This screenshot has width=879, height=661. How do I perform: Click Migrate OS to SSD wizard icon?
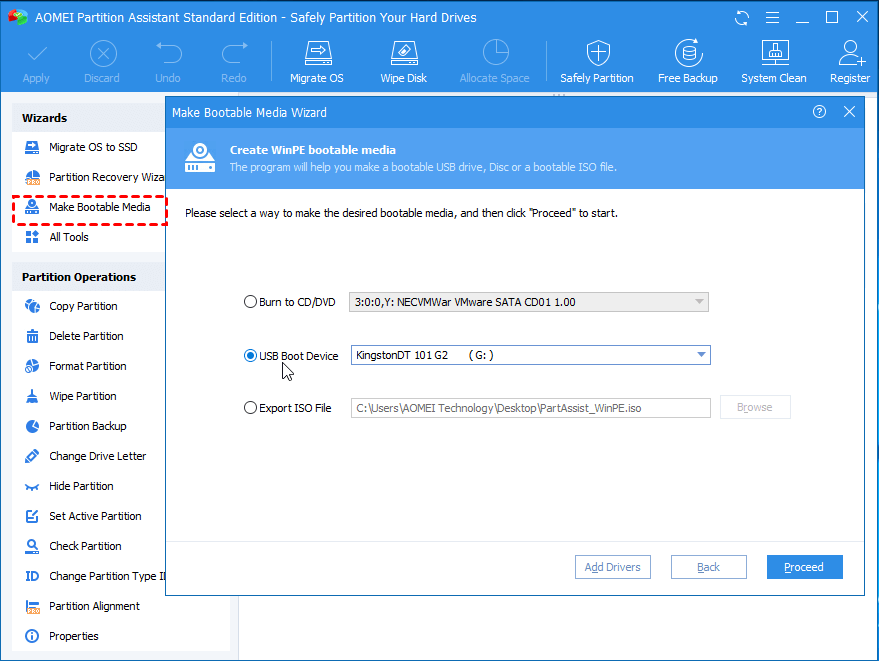click(32, 147)
